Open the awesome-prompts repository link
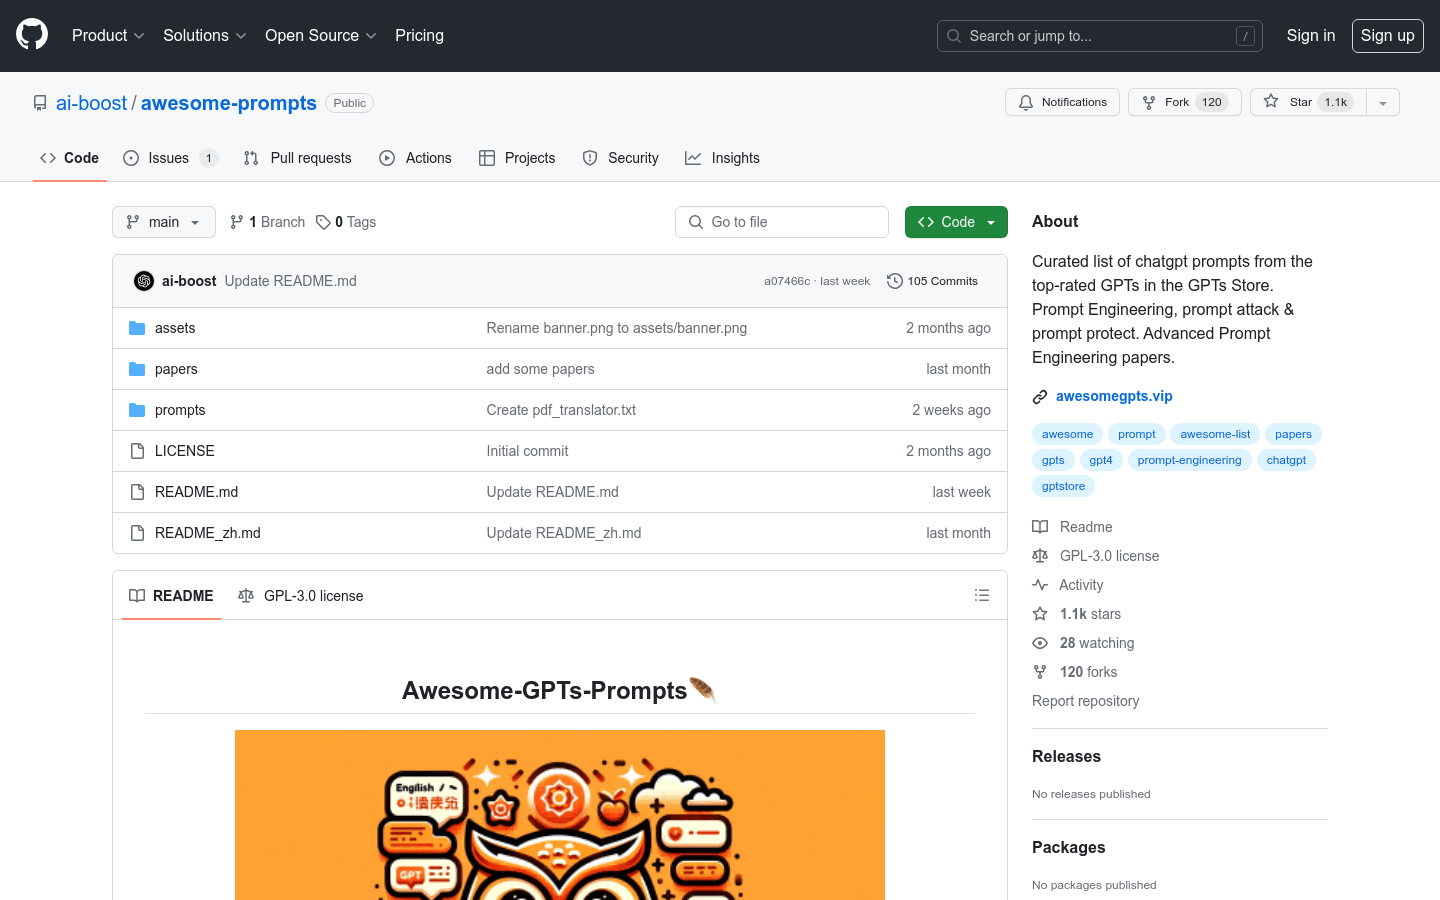The height and width of the screenshot is (900, 1440). click(x=228, y=103)
